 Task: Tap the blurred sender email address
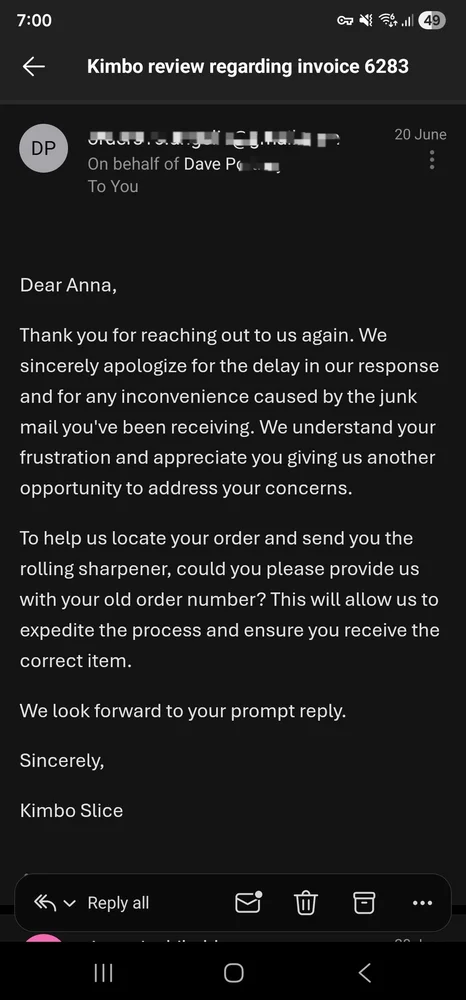(213, 138)
